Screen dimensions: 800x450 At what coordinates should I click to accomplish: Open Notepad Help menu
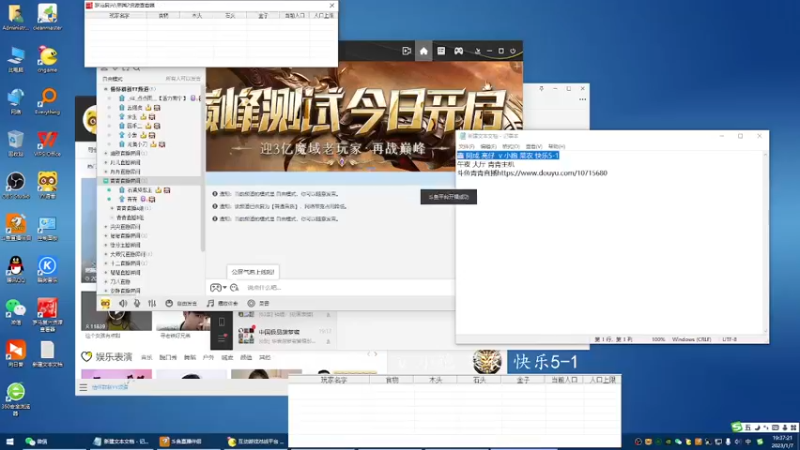(x=556, y=146)
